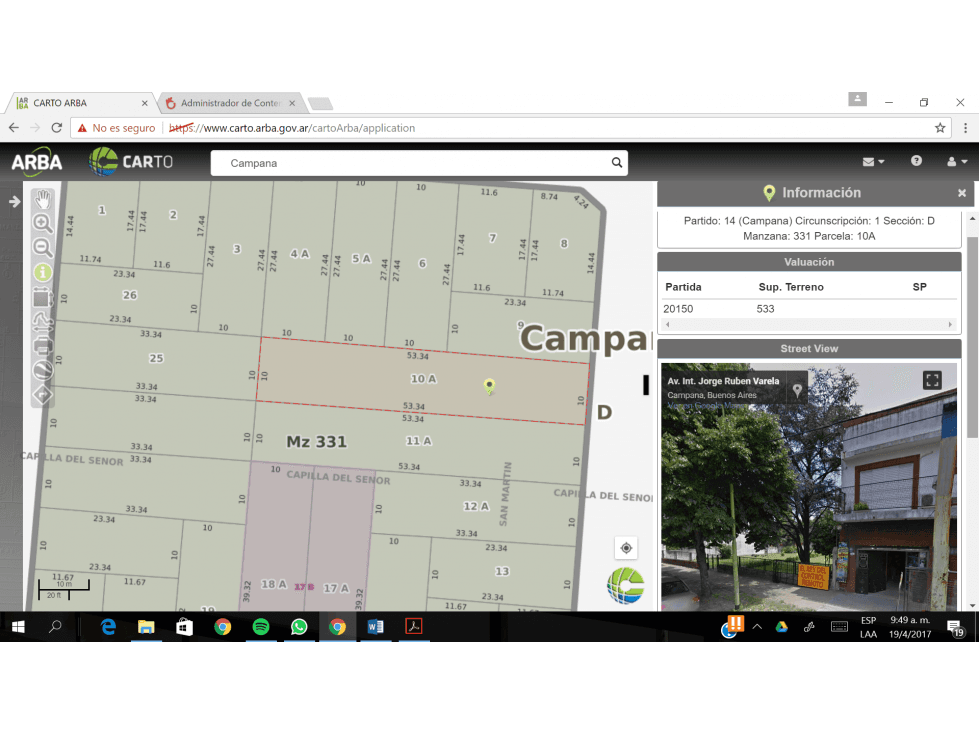Expand Street View to fullscreen
979x734 pixels.
coord(931,380)
